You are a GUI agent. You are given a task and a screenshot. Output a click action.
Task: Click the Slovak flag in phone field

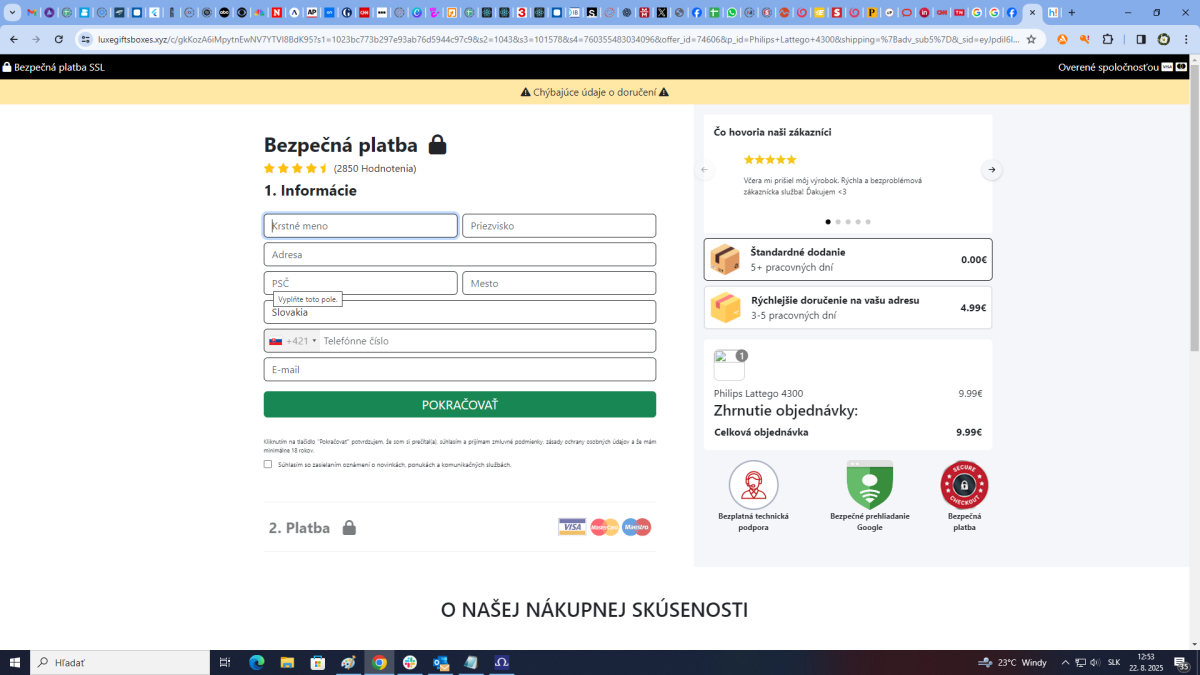(277, 340)
